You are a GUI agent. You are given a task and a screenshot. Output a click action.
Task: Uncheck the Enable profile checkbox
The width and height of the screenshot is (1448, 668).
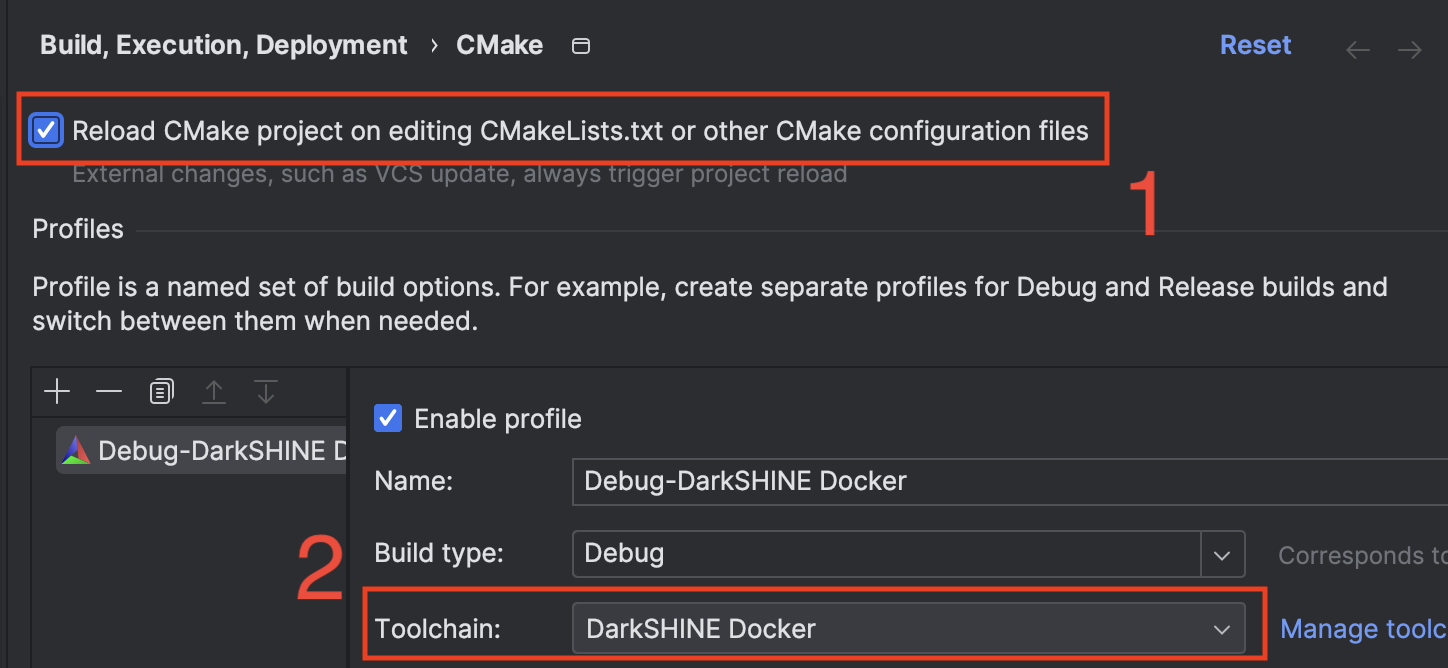pos(388,418)
